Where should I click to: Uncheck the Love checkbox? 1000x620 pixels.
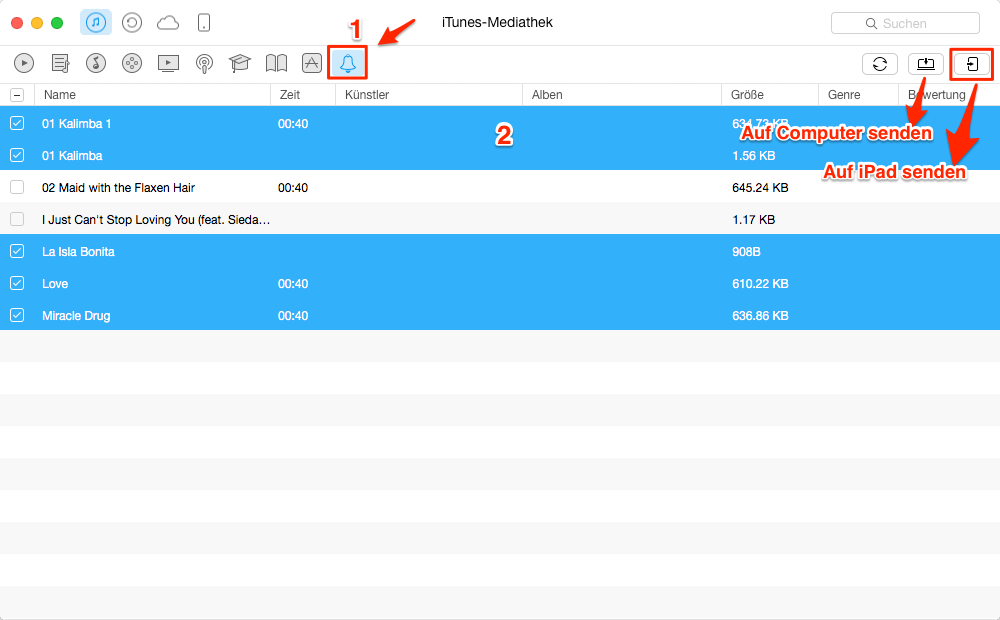tap(17, 283)
